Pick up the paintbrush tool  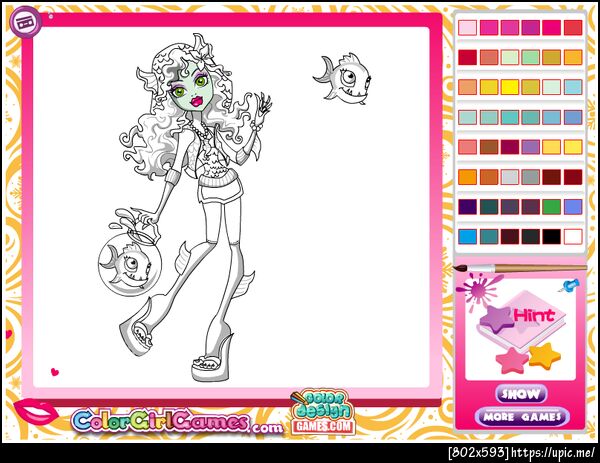click(x=520, y=268)
